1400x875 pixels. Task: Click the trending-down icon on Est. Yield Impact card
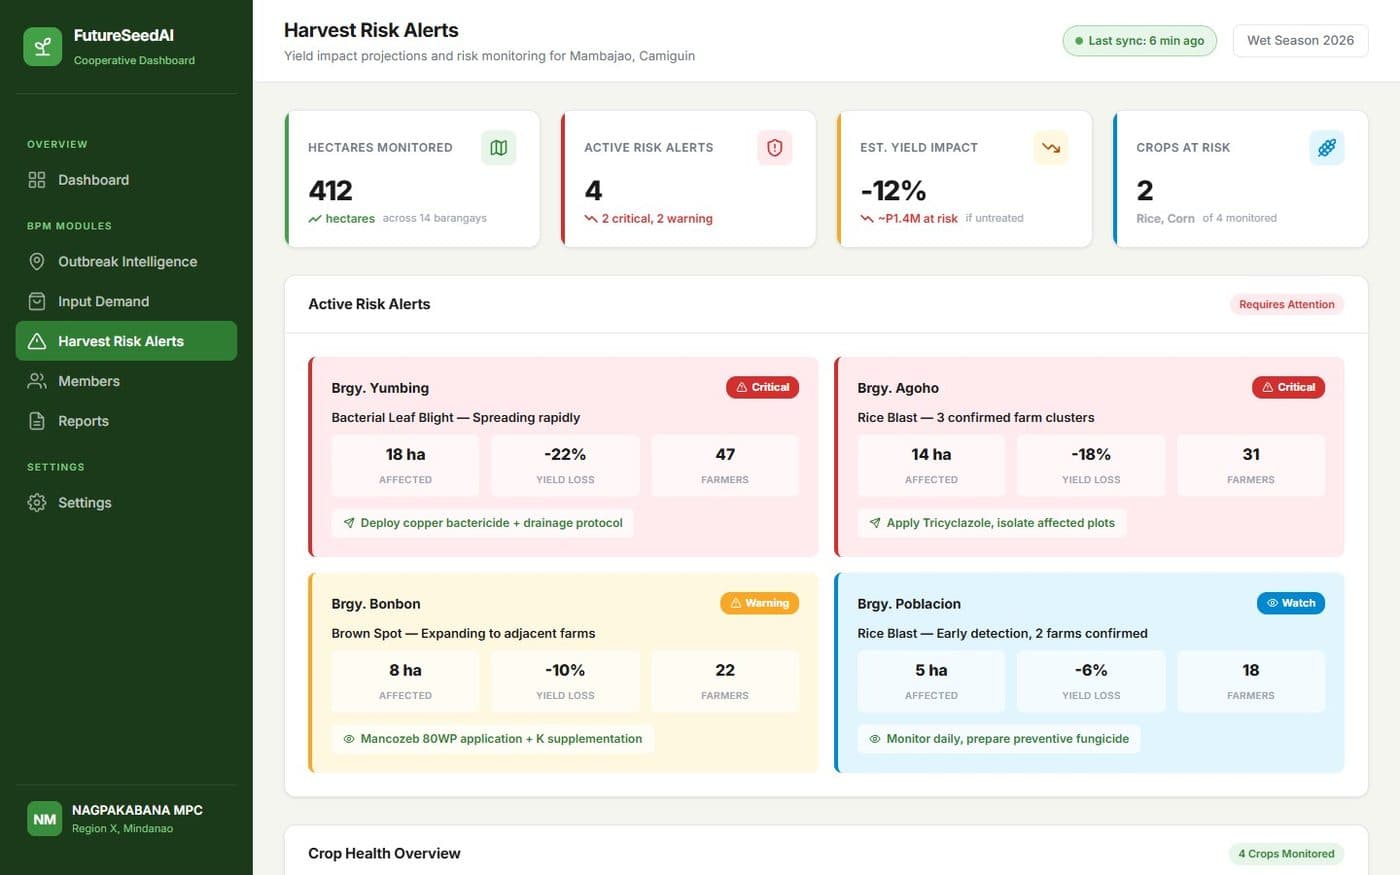click(1051, 148)
